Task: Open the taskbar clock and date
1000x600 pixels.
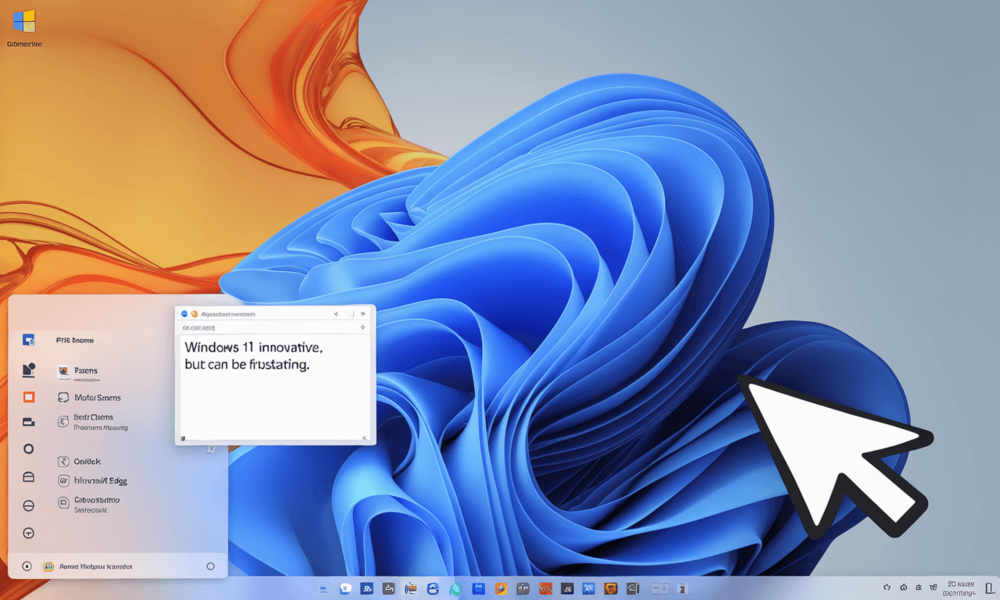Action: click(960, 589)
